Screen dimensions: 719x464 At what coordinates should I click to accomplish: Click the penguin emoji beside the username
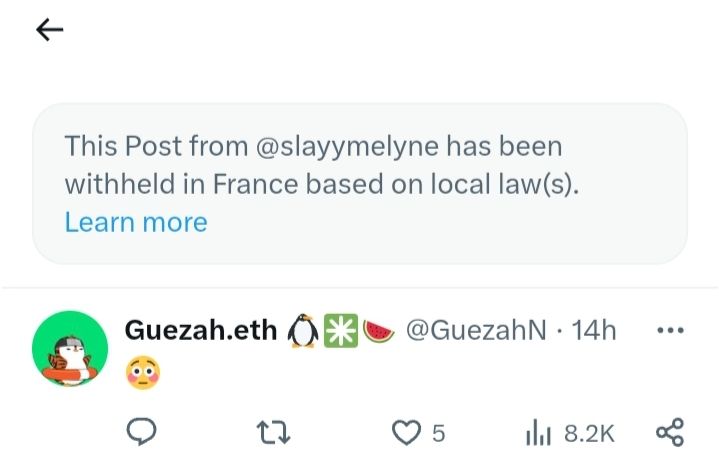302,331
